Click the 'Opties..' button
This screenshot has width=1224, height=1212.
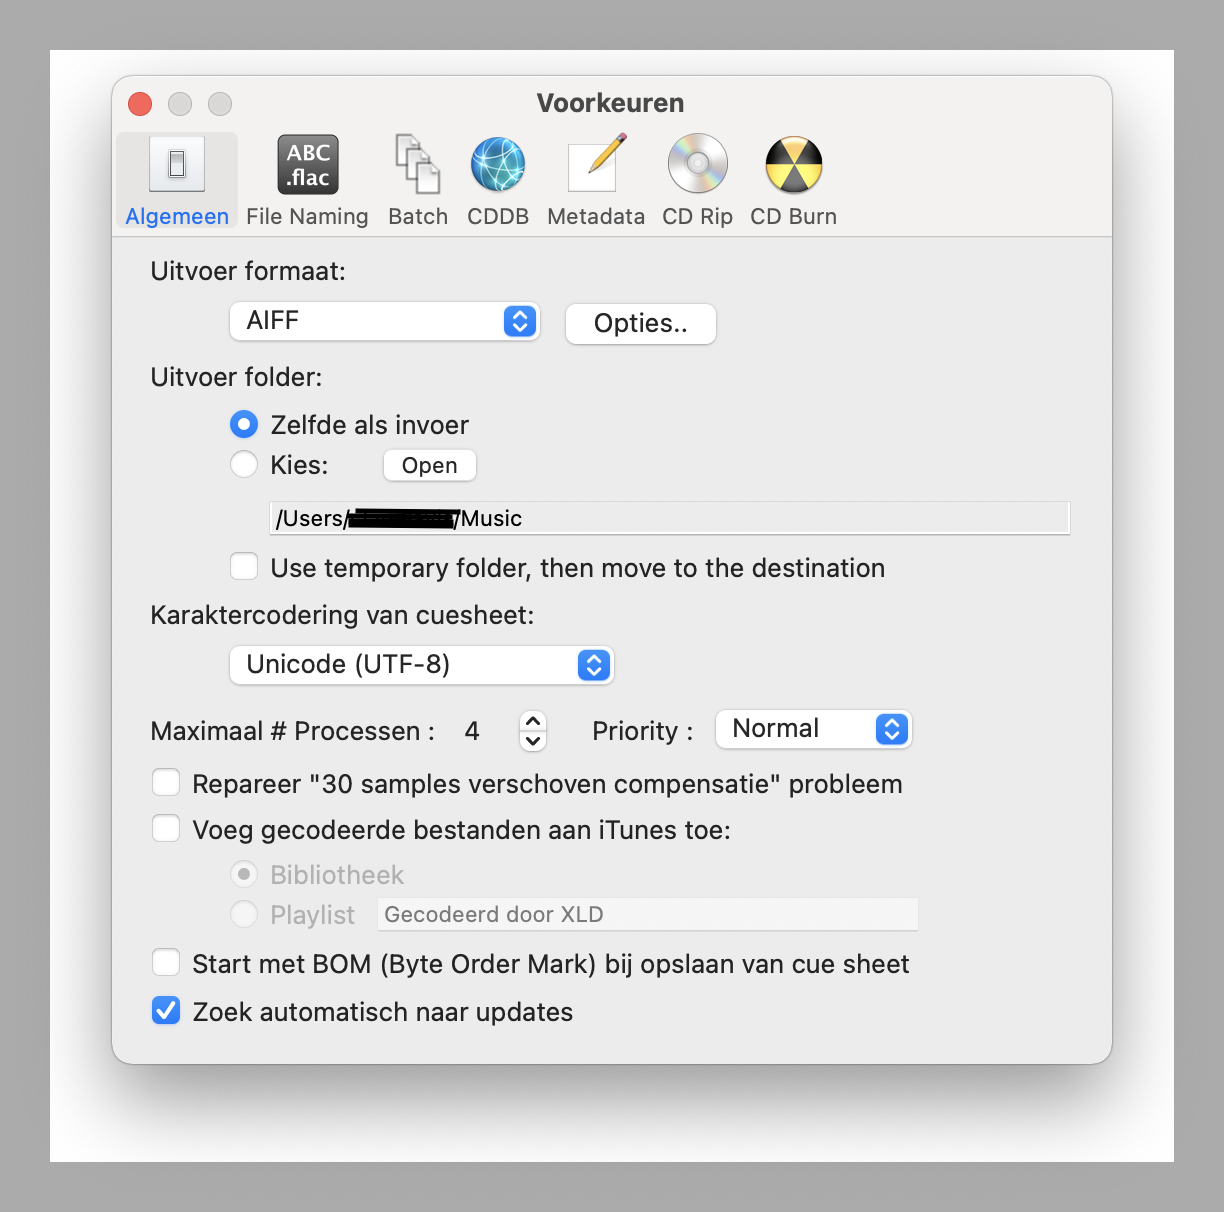pyautogui.click(x=640, y=324)
